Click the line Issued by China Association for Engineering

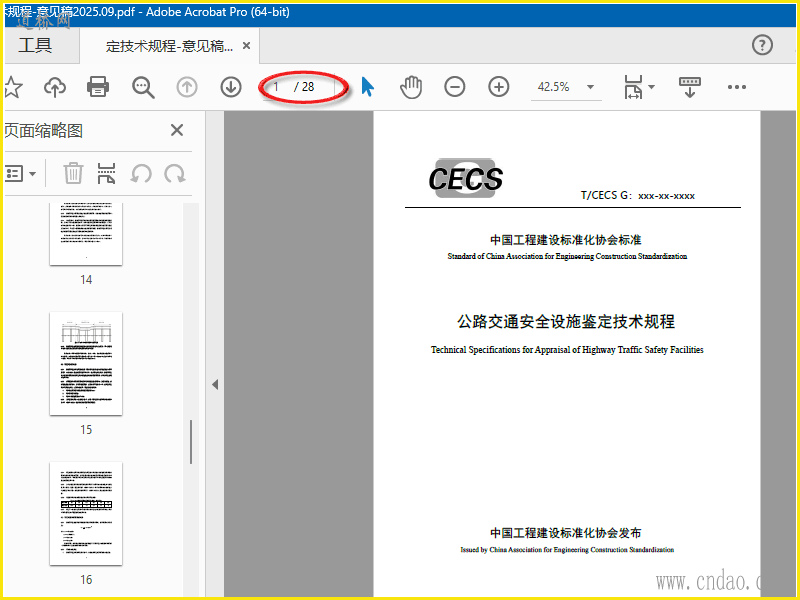coord(567,549)
